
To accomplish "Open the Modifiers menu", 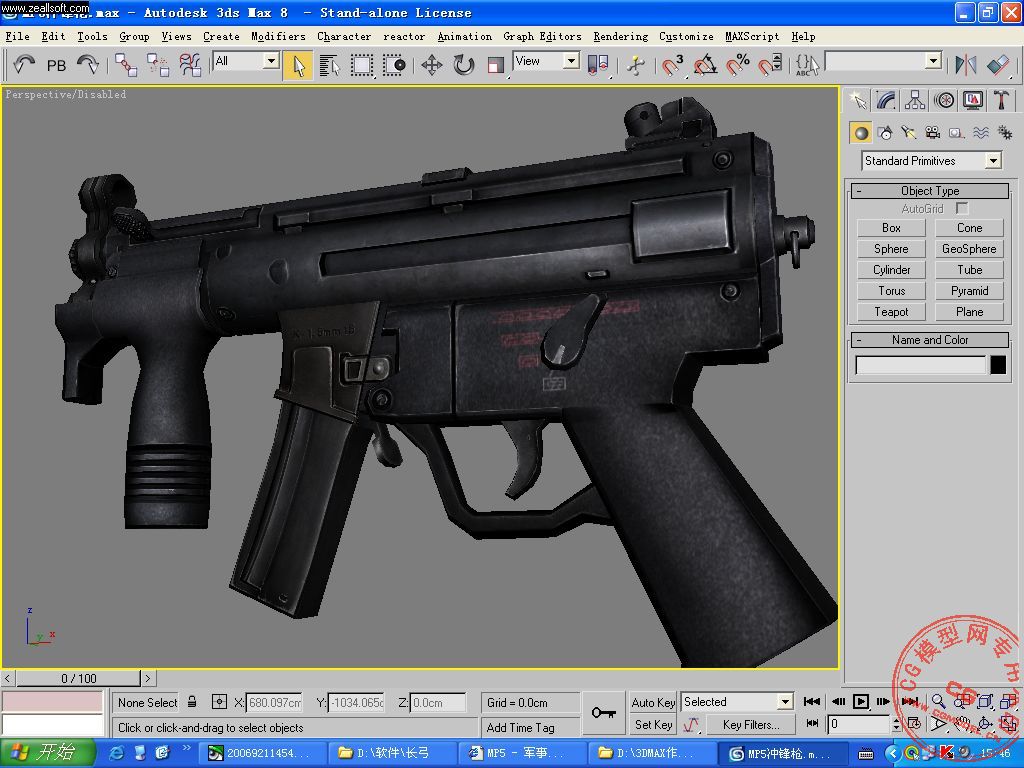I will (278, 36).
